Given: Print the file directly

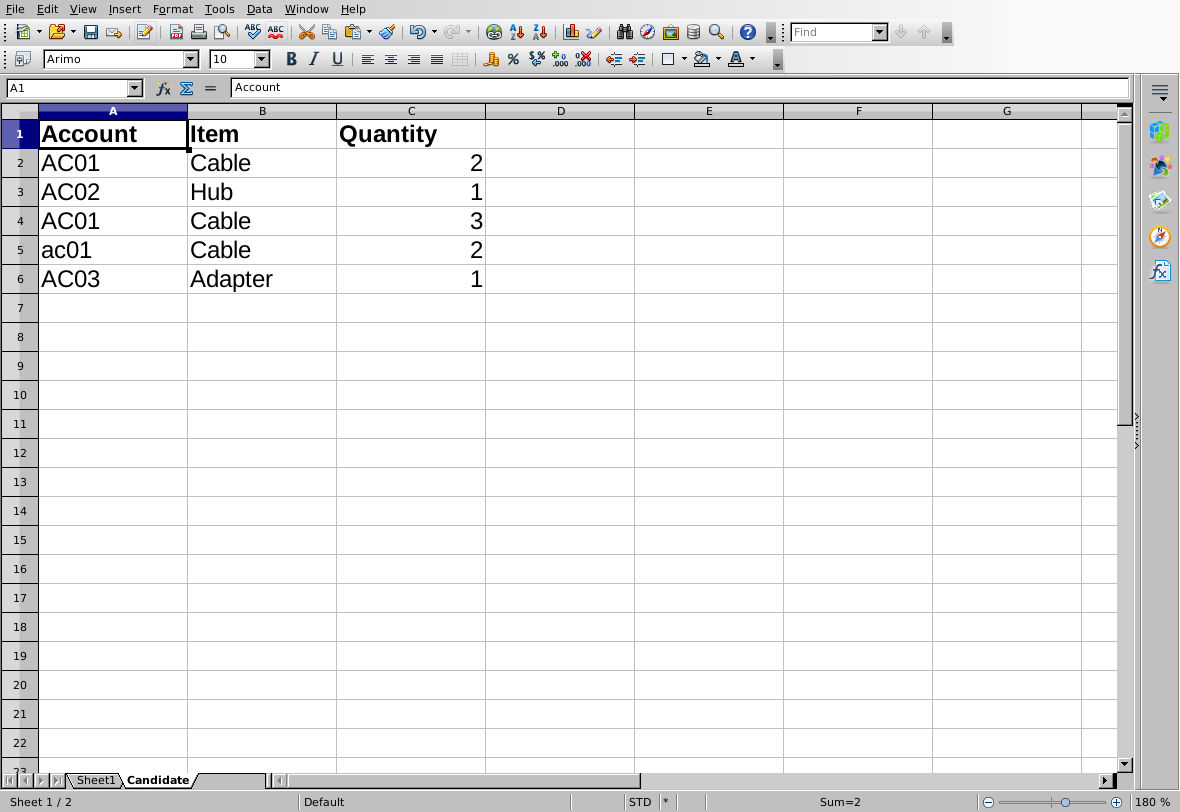Looking at the screenshot, I should tap(199, 32).
